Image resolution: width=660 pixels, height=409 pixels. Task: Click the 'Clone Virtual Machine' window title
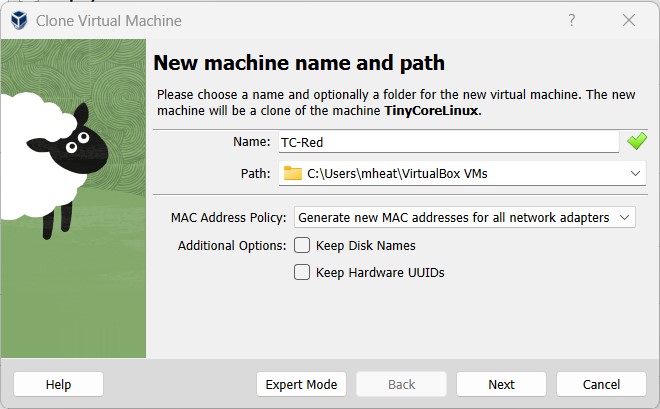pyautogui.click(x=109, y=21)
